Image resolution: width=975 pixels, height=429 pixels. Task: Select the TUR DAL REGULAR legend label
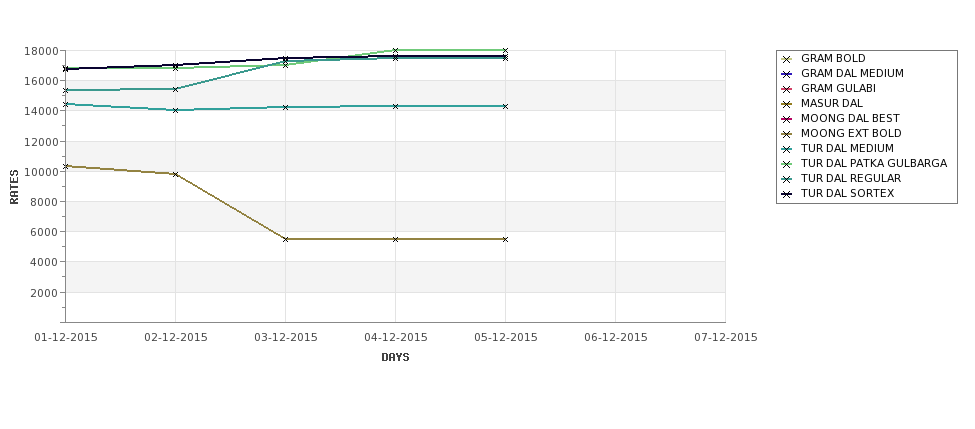pyautogui.click(x=851, y=178)
